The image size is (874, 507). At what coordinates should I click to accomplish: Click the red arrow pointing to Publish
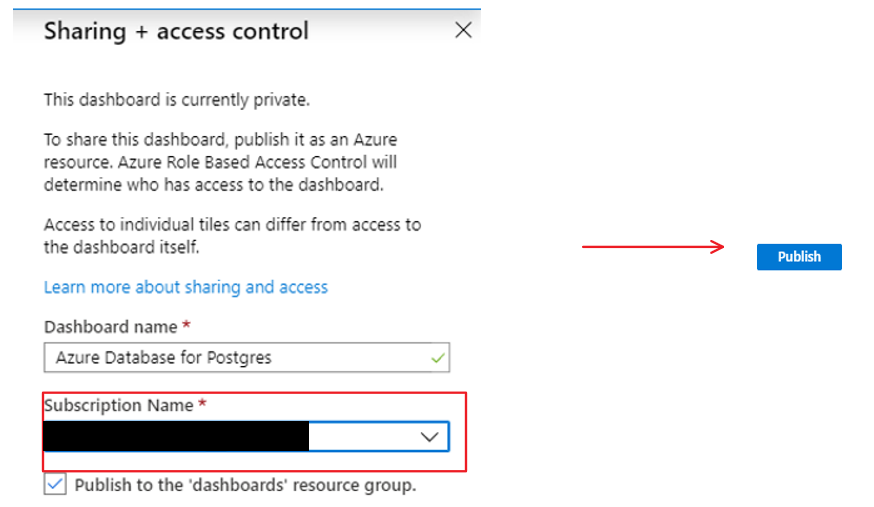653,247
